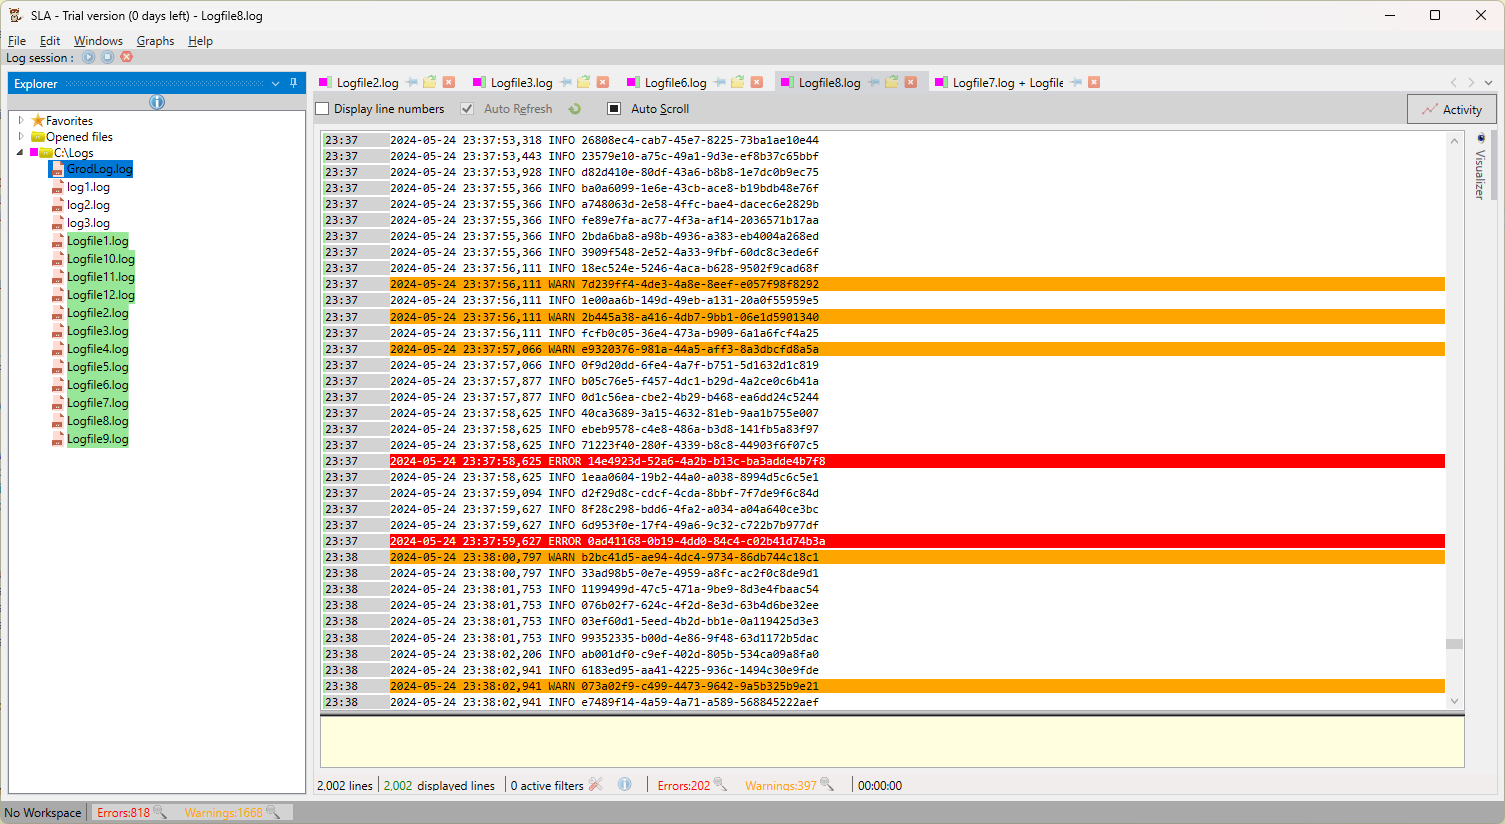Search errors via magnifier next to Errors:202
Screen dimensions: 1505x824
720,785
